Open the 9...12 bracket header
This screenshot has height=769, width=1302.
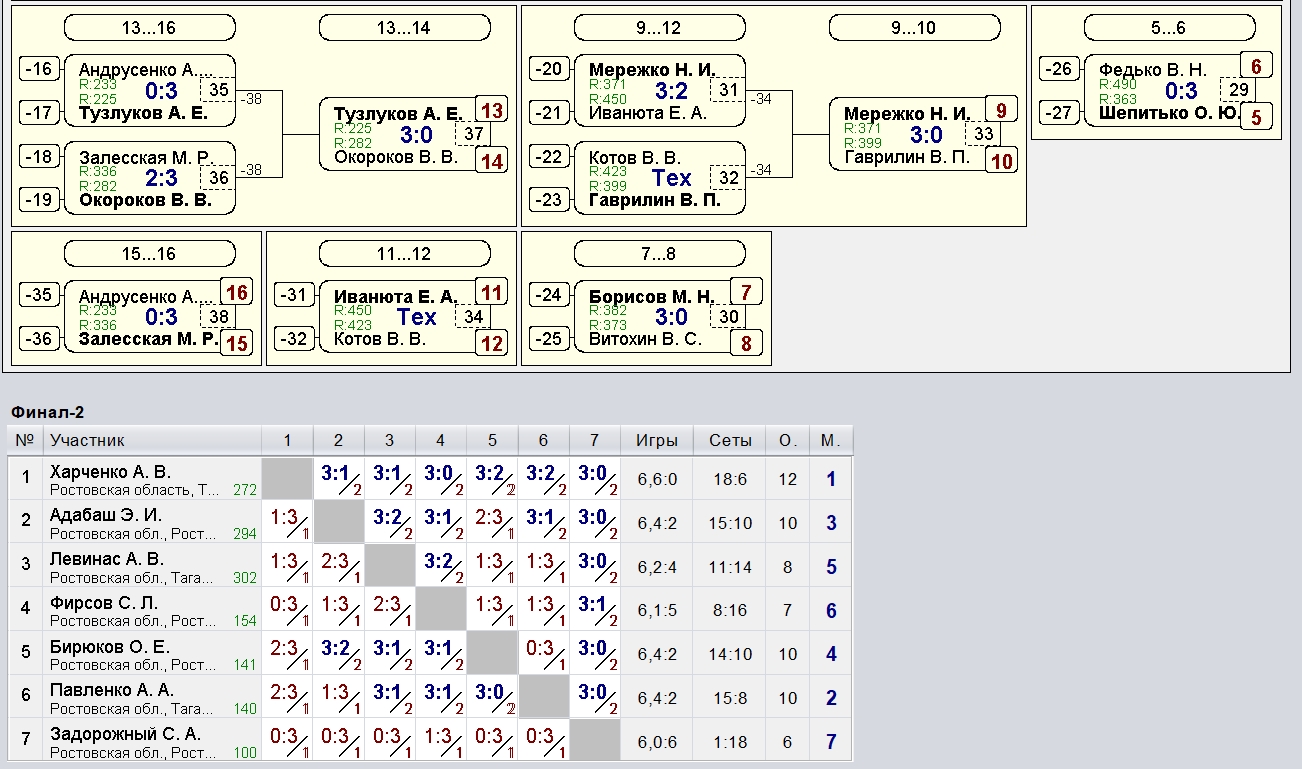tap(660, 28)
